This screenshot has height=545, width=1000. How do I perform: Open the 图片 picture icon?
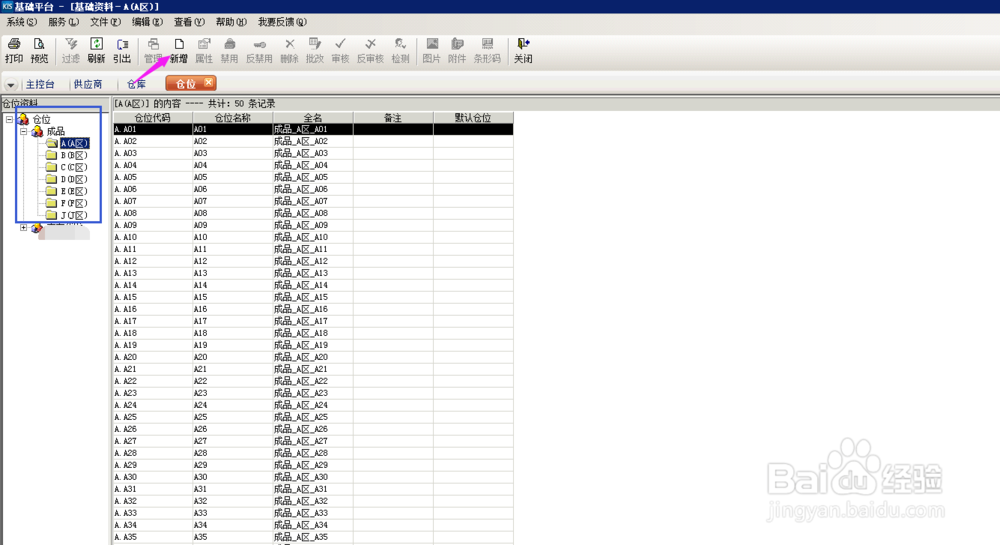[x=432, y=50]
